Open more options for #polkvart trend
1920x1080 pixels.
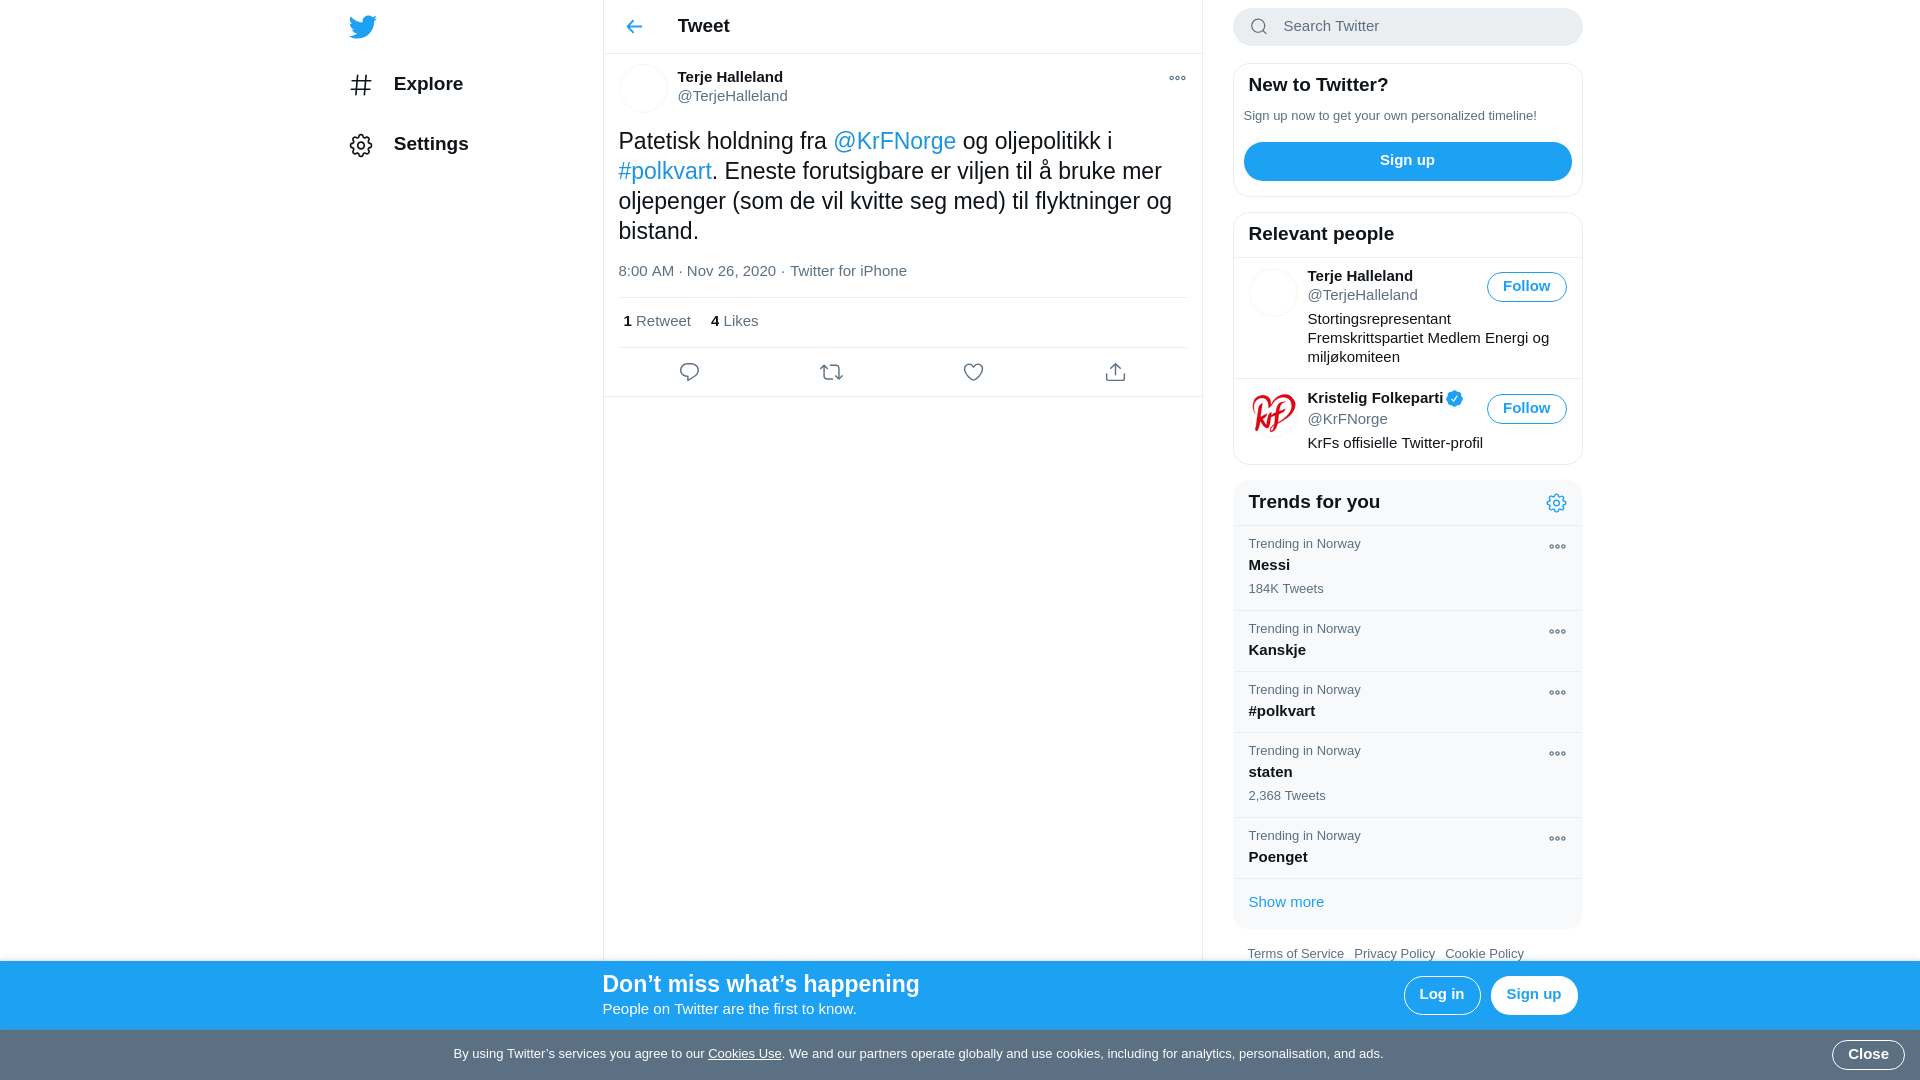pos(1557,693)
